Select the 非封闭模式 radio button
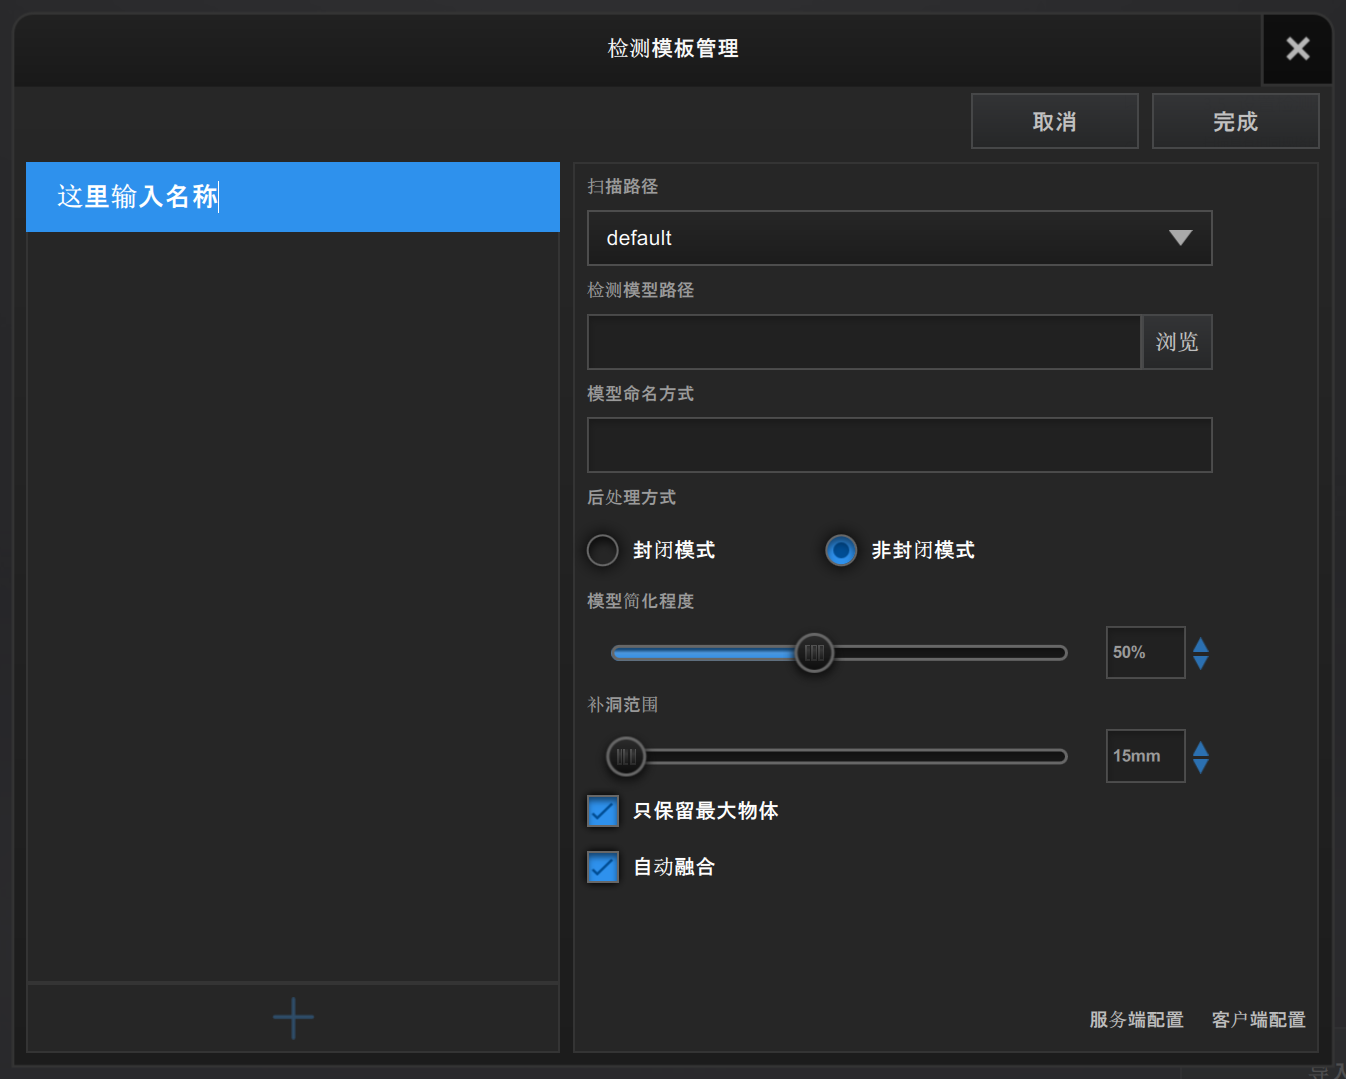This screenshot has height=1079, width=1346. (x=841, y=550)
